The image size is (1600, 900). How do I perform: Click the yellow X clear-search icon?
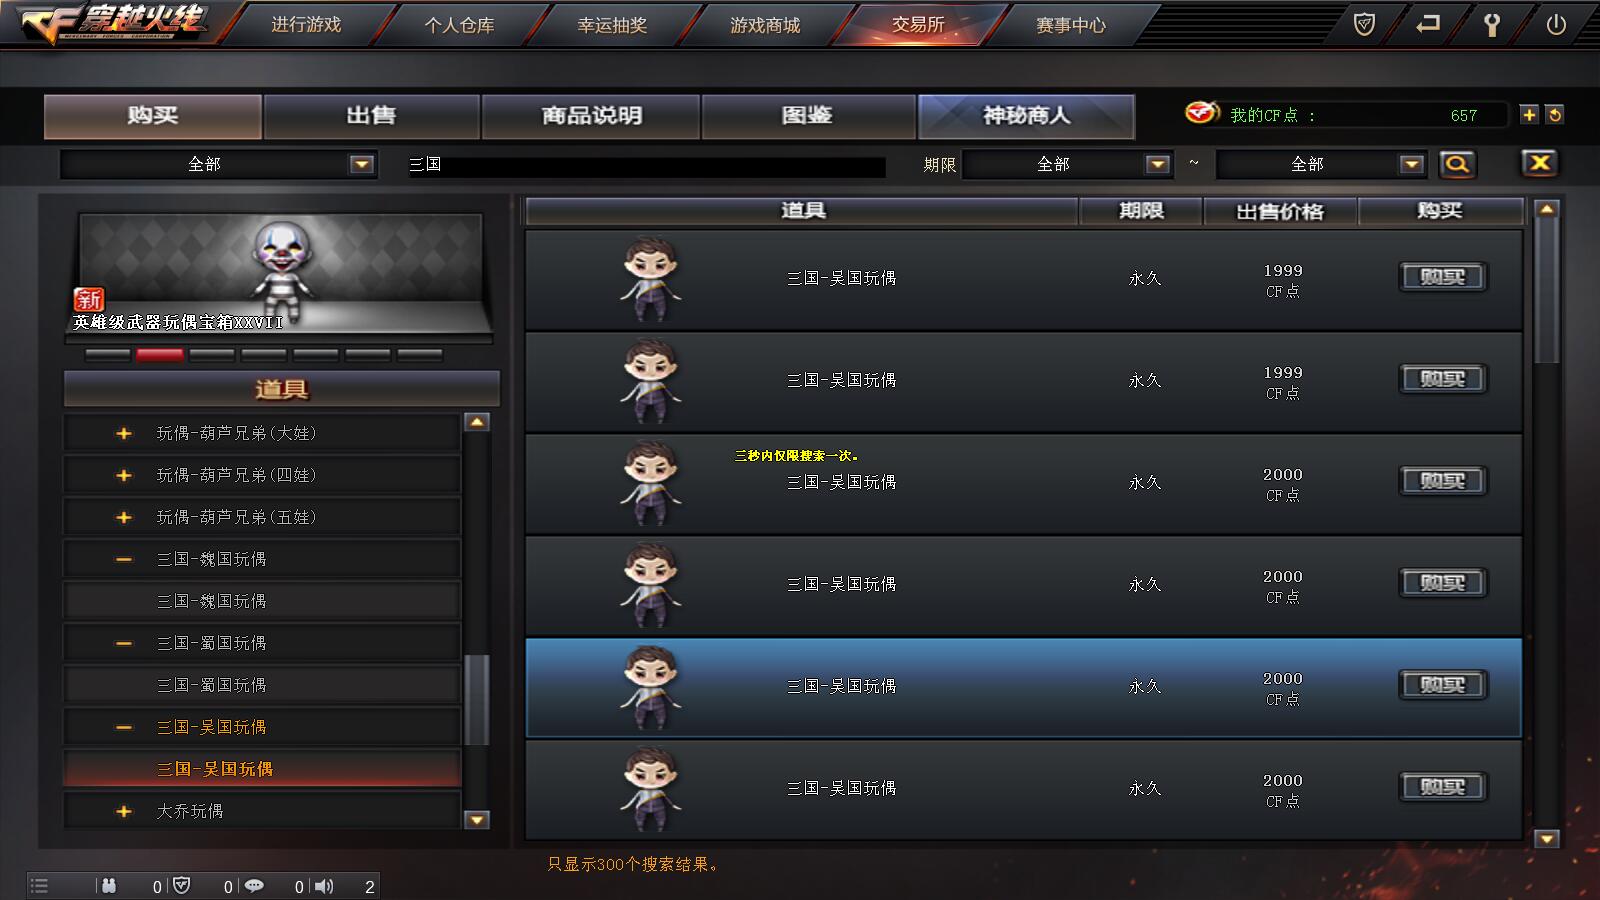click(x=1540, y=163)
